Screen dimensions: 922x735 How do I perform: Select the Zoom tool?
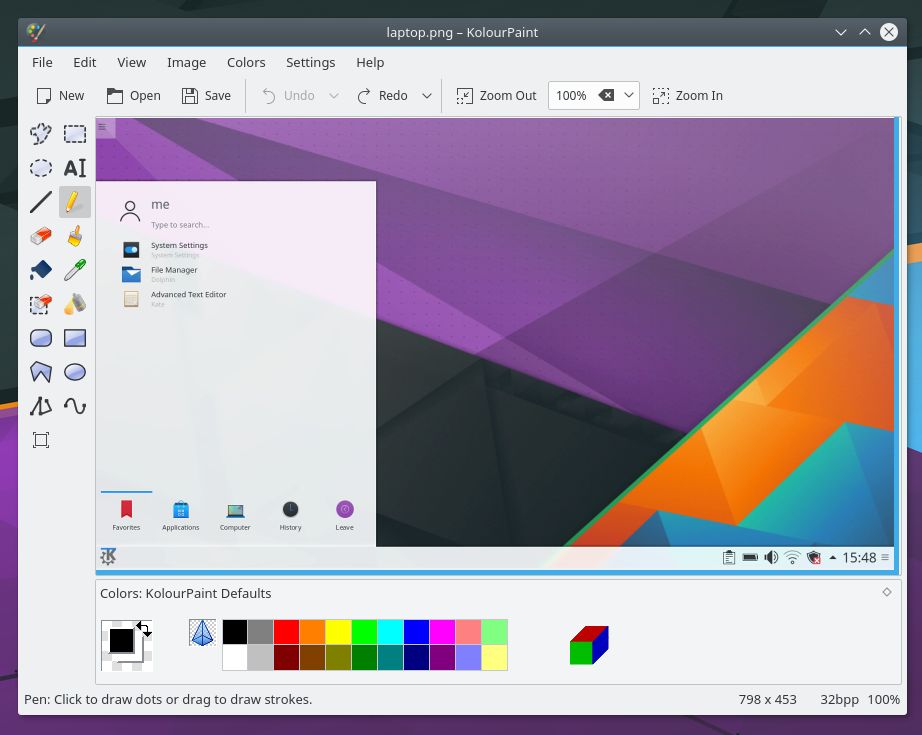pyautogui.click(x=41, y=440)
